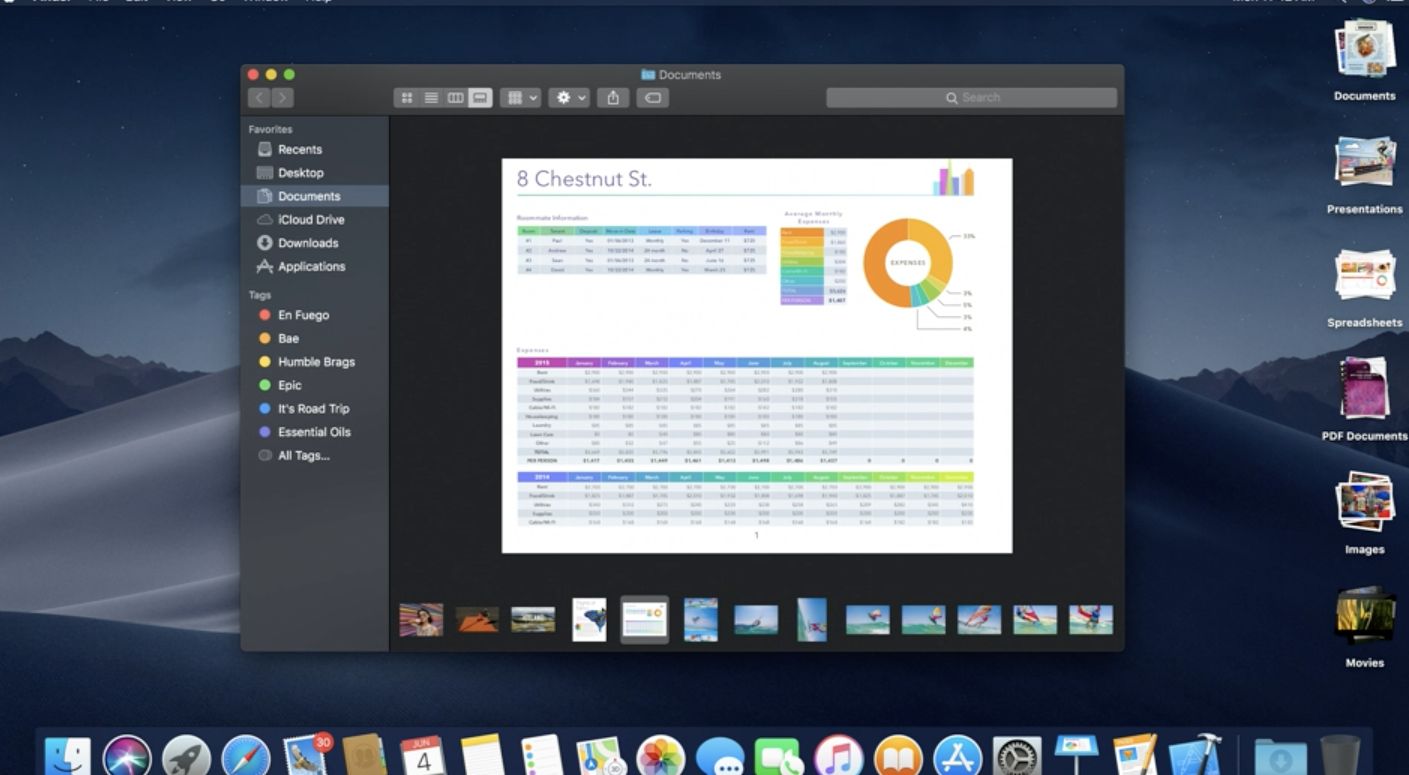
Task: Select the Iceland landscape thumbnail
Action: tap(533, 620)
